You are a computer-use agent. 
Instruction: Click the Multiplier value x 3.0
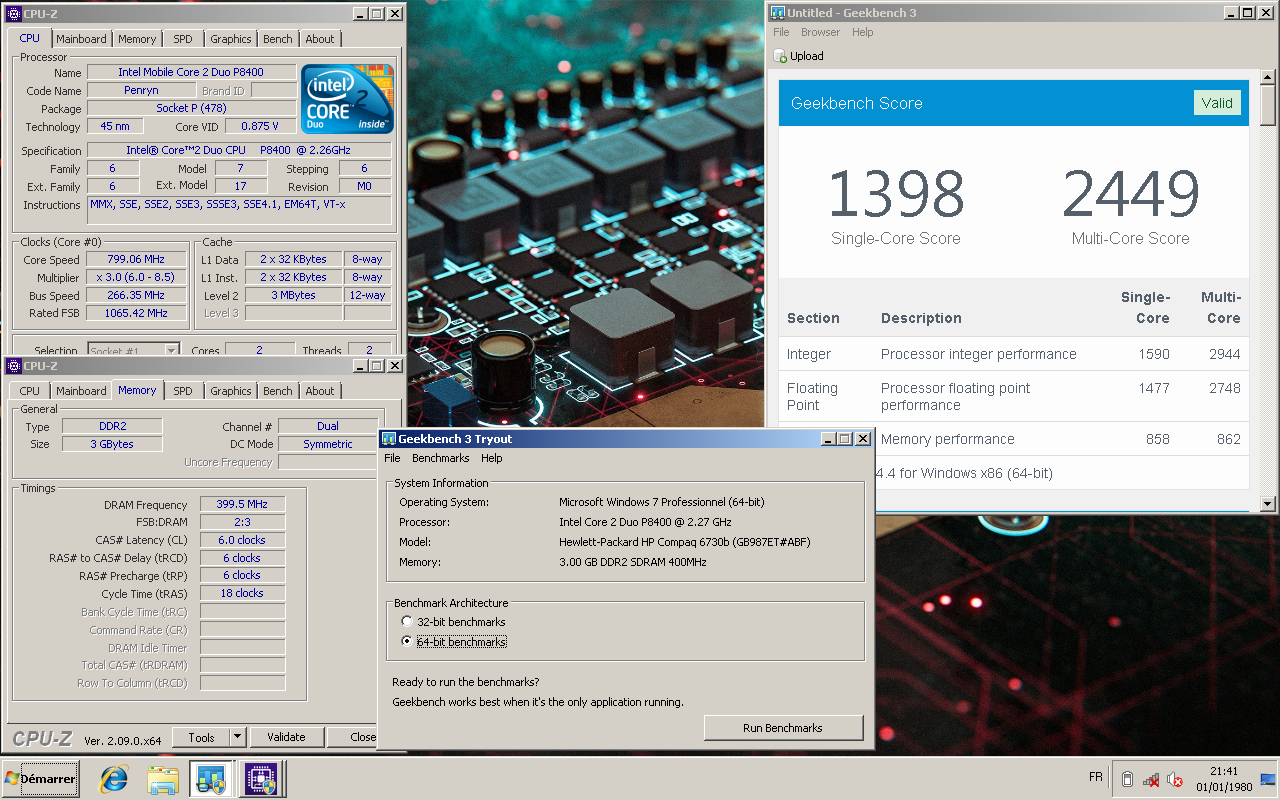pos(135,277)
